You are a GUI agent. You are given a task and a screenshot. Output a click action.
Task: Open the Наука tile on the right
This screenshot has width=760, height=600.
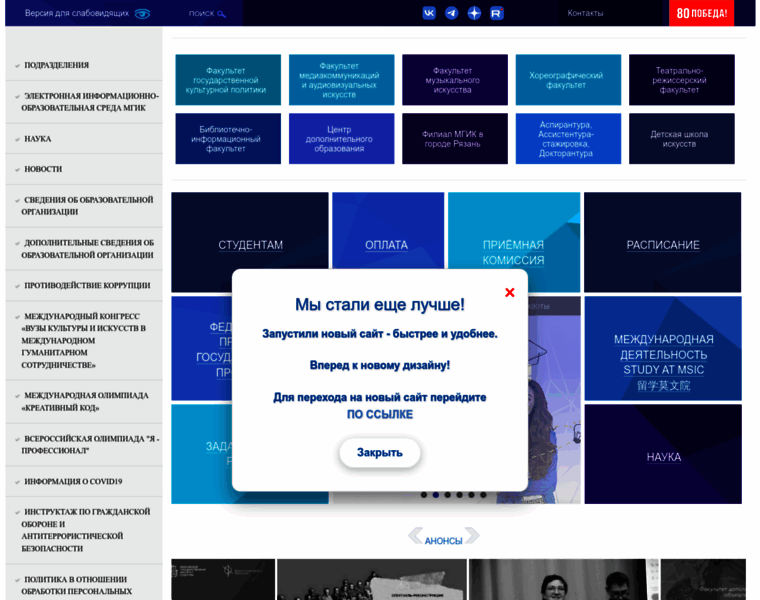click(x=663, y=454)
